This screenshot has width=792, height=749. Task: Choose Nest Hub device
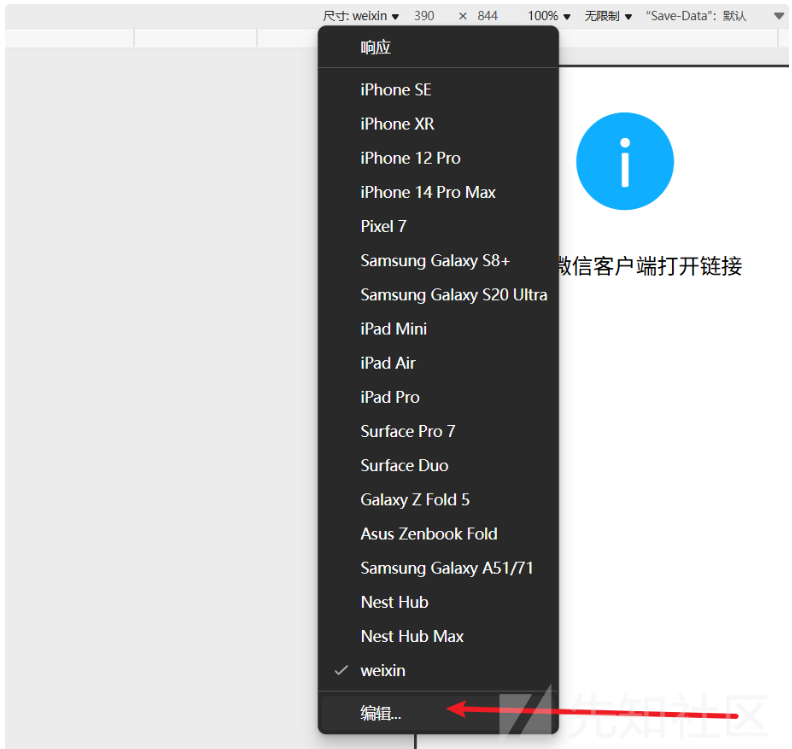(x=438, y=603)
